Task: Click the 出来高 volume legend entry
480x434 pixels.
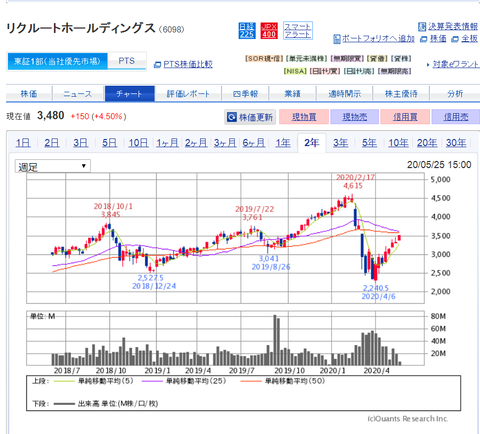Action: tap(106, 404)
